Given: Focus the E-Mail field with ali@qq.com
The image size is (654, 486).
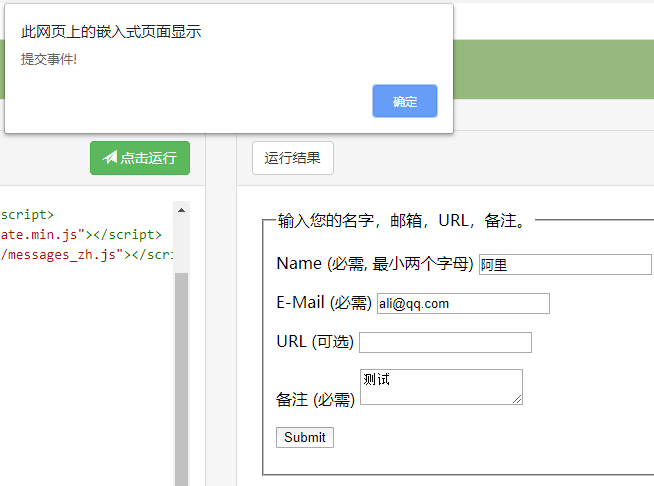Looking at the screenshot, I should click(x=463, y=303).
